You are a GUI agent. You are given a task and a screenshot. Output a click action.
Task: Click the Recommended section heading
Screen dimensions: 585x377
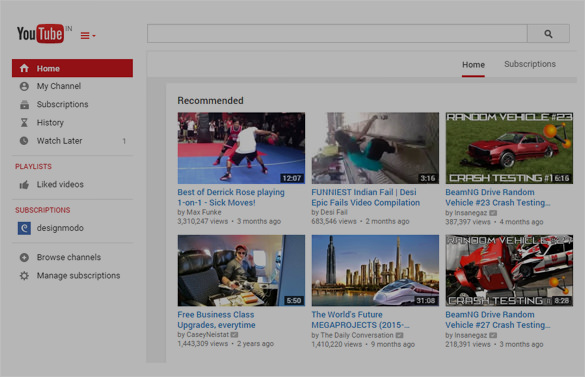(x=210, y=100)
